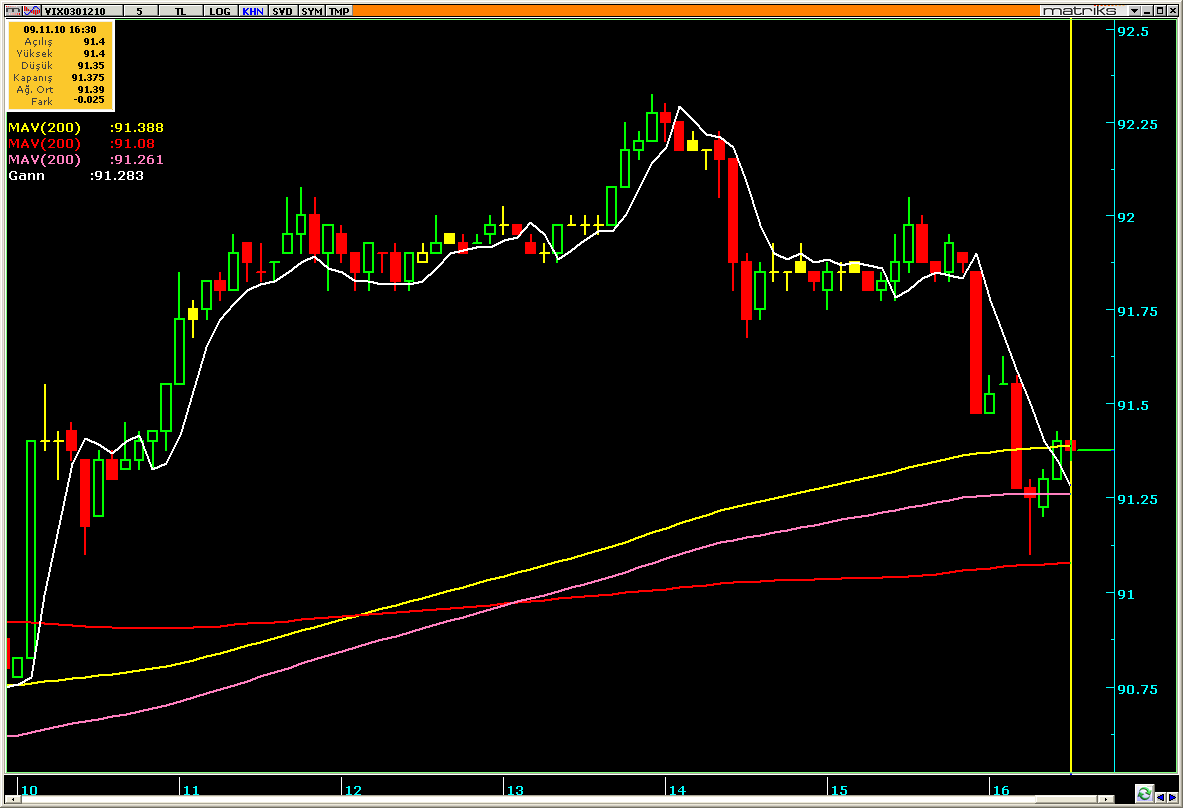Toggle the KHN button

252,10
